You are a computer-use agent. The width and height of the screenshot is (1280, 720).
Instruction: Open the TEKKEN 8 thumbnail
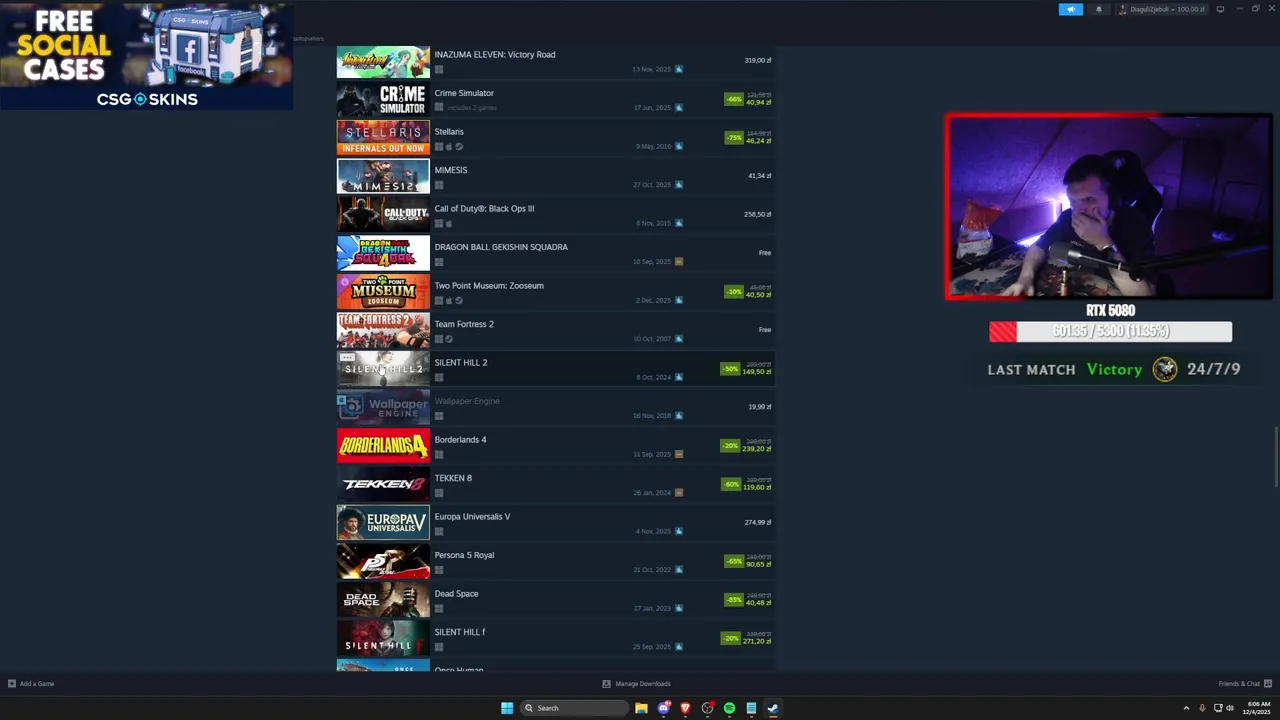383,484
